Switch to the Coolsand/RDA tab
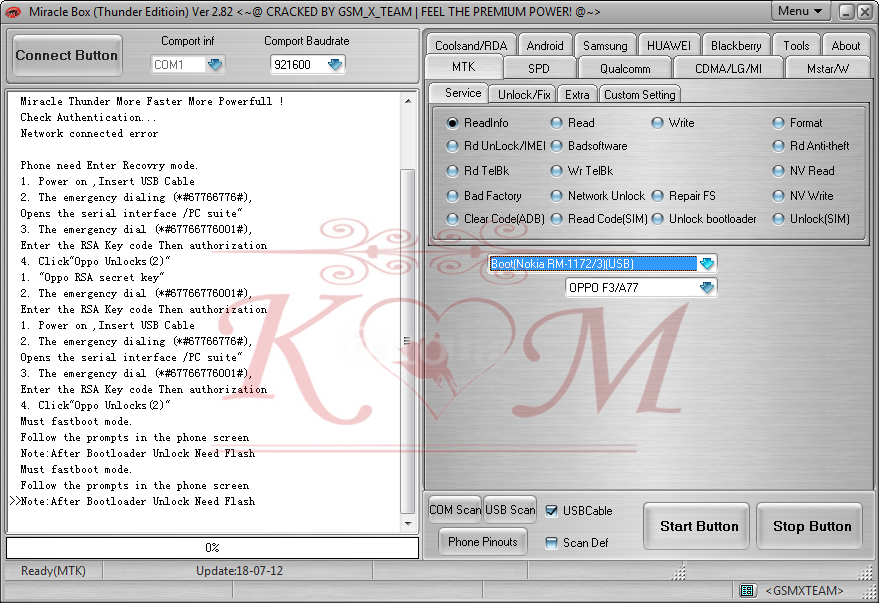The width and height of the screenshot is (879, 603). click(x=471, y=45)
